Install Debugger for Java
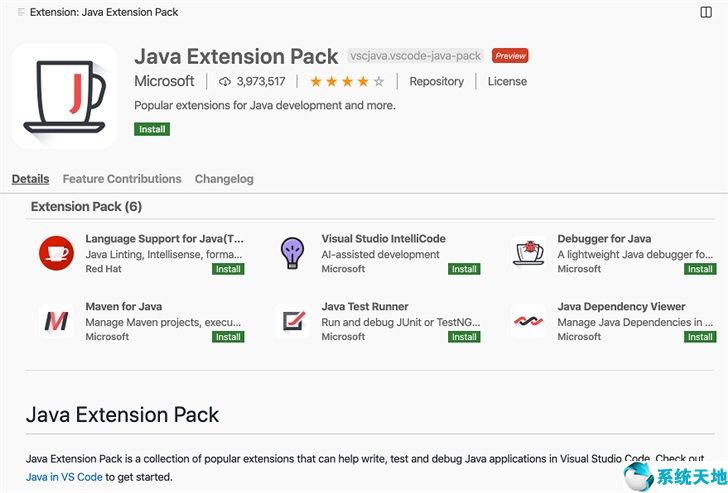 [700, 269]
